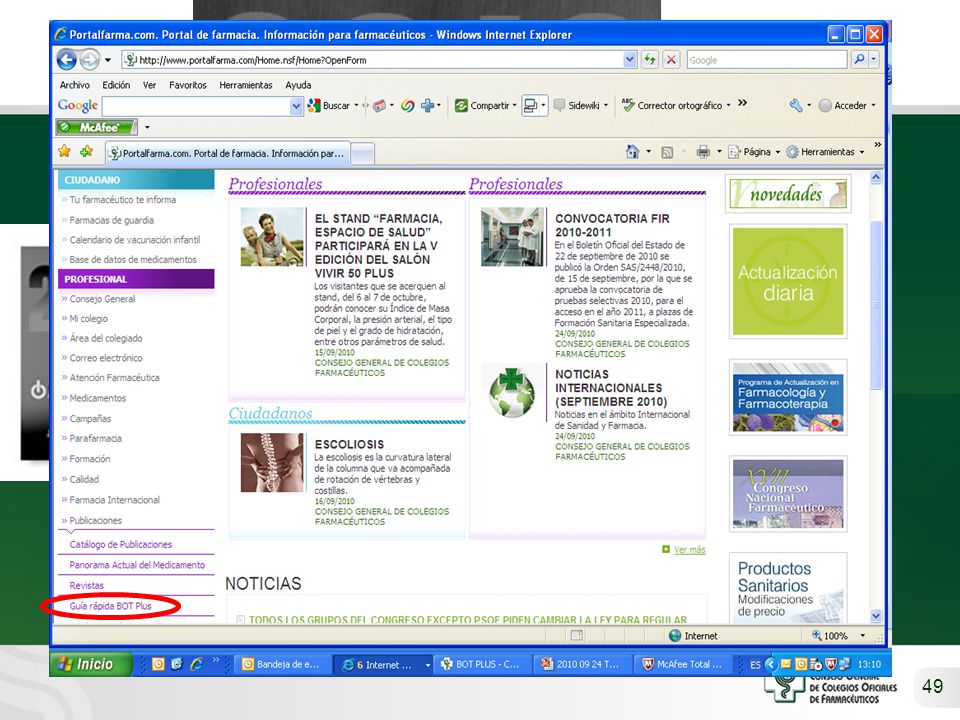Click the novedades banner
This screenshot has width=960, height=720.
[x=788, y=194]
